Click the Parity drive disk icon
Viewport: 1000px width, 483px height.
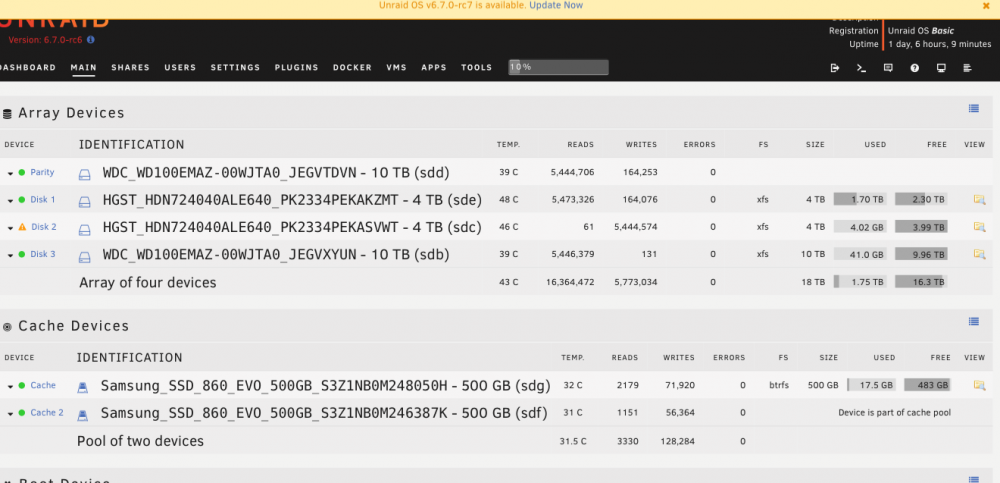[84, 174]
